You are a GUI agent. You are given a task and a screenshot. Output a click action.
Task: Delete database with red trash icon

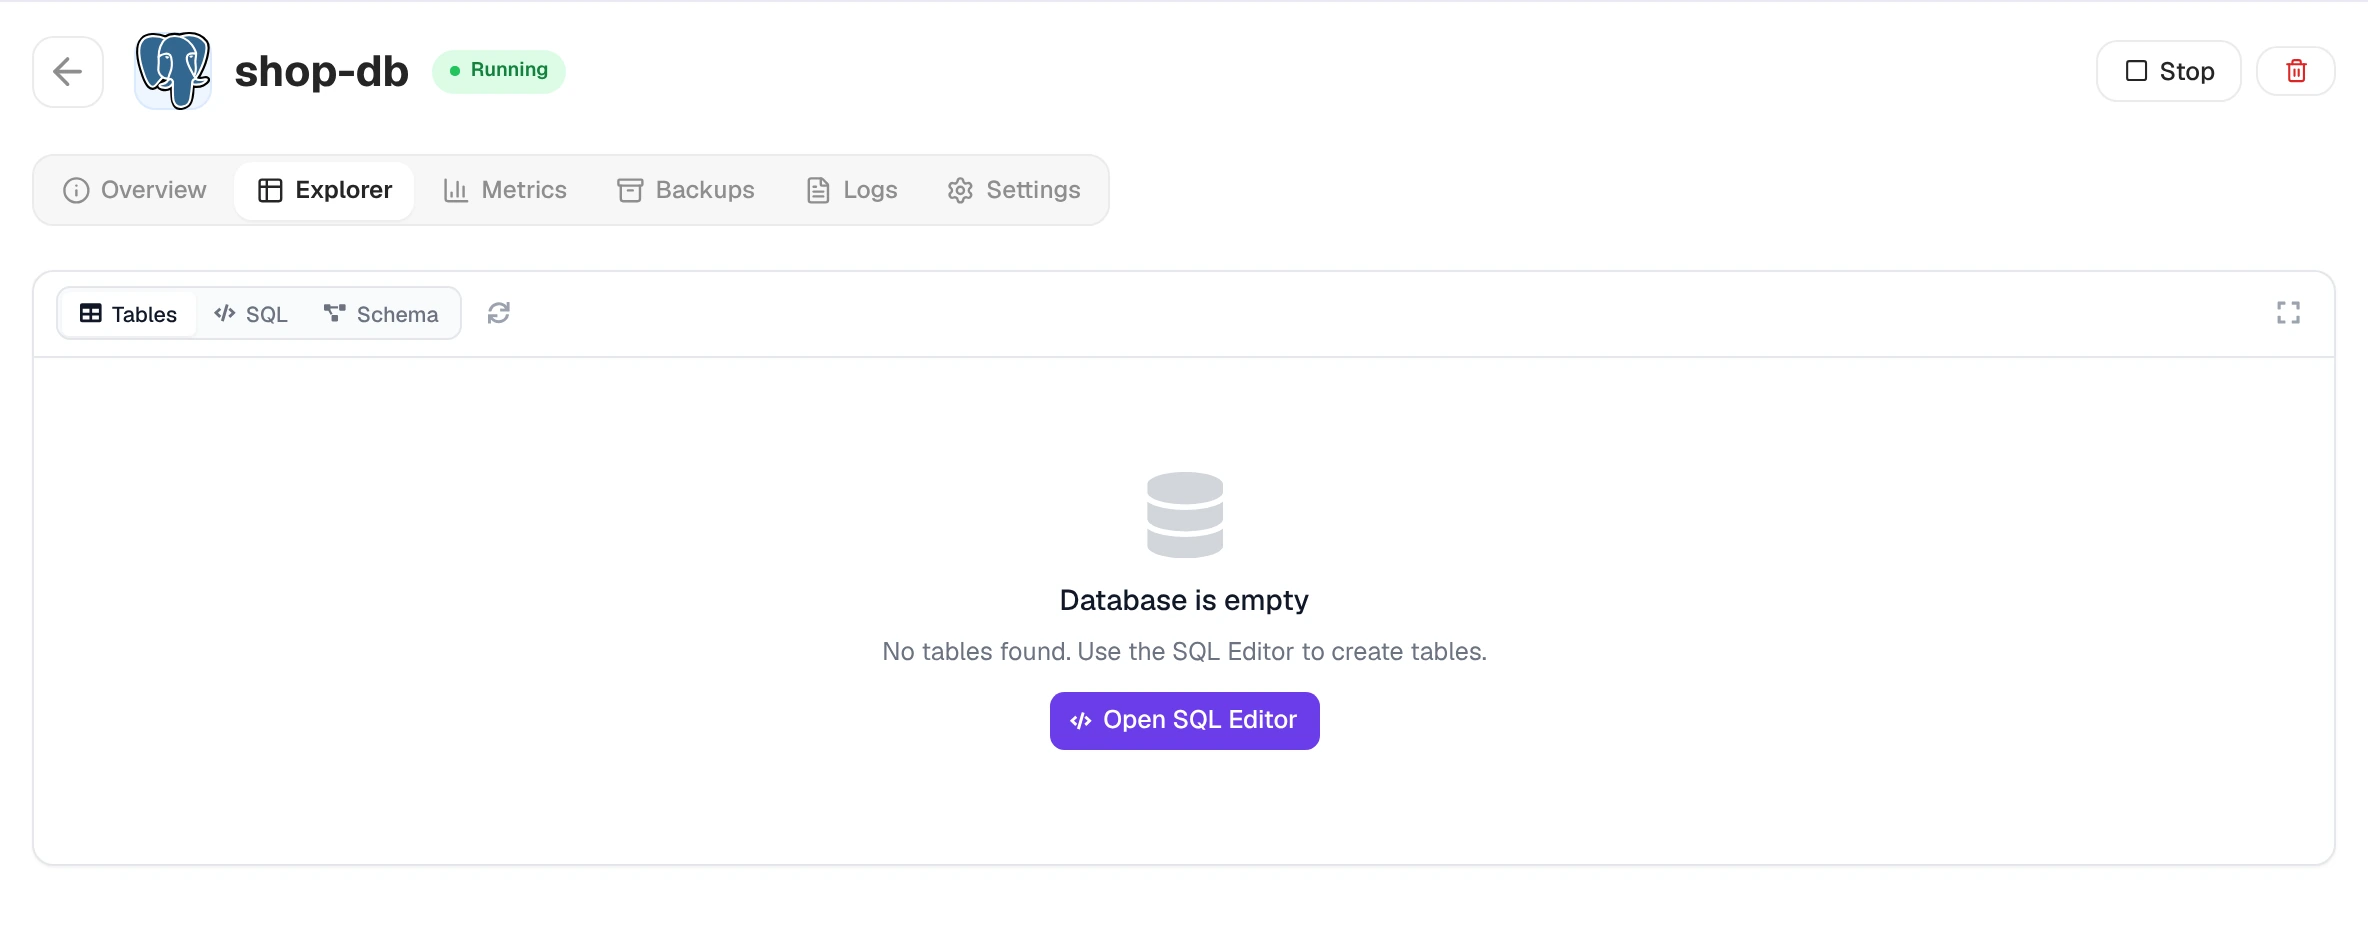[2296, 71]
